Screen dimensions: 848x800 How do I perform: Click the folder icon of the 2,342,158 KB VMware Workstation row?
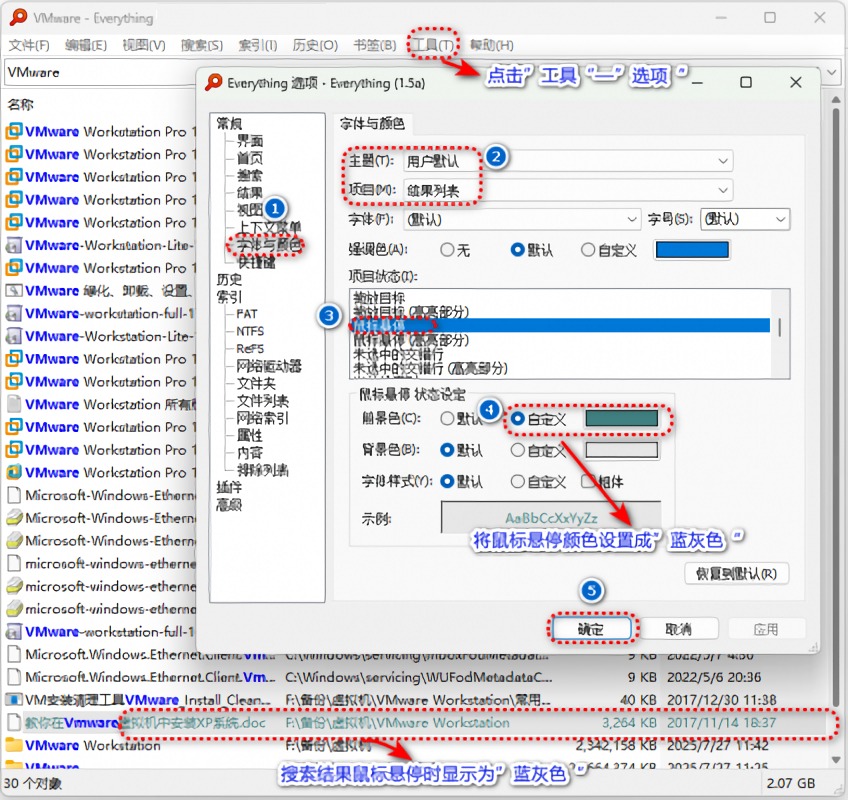[14, 745]
